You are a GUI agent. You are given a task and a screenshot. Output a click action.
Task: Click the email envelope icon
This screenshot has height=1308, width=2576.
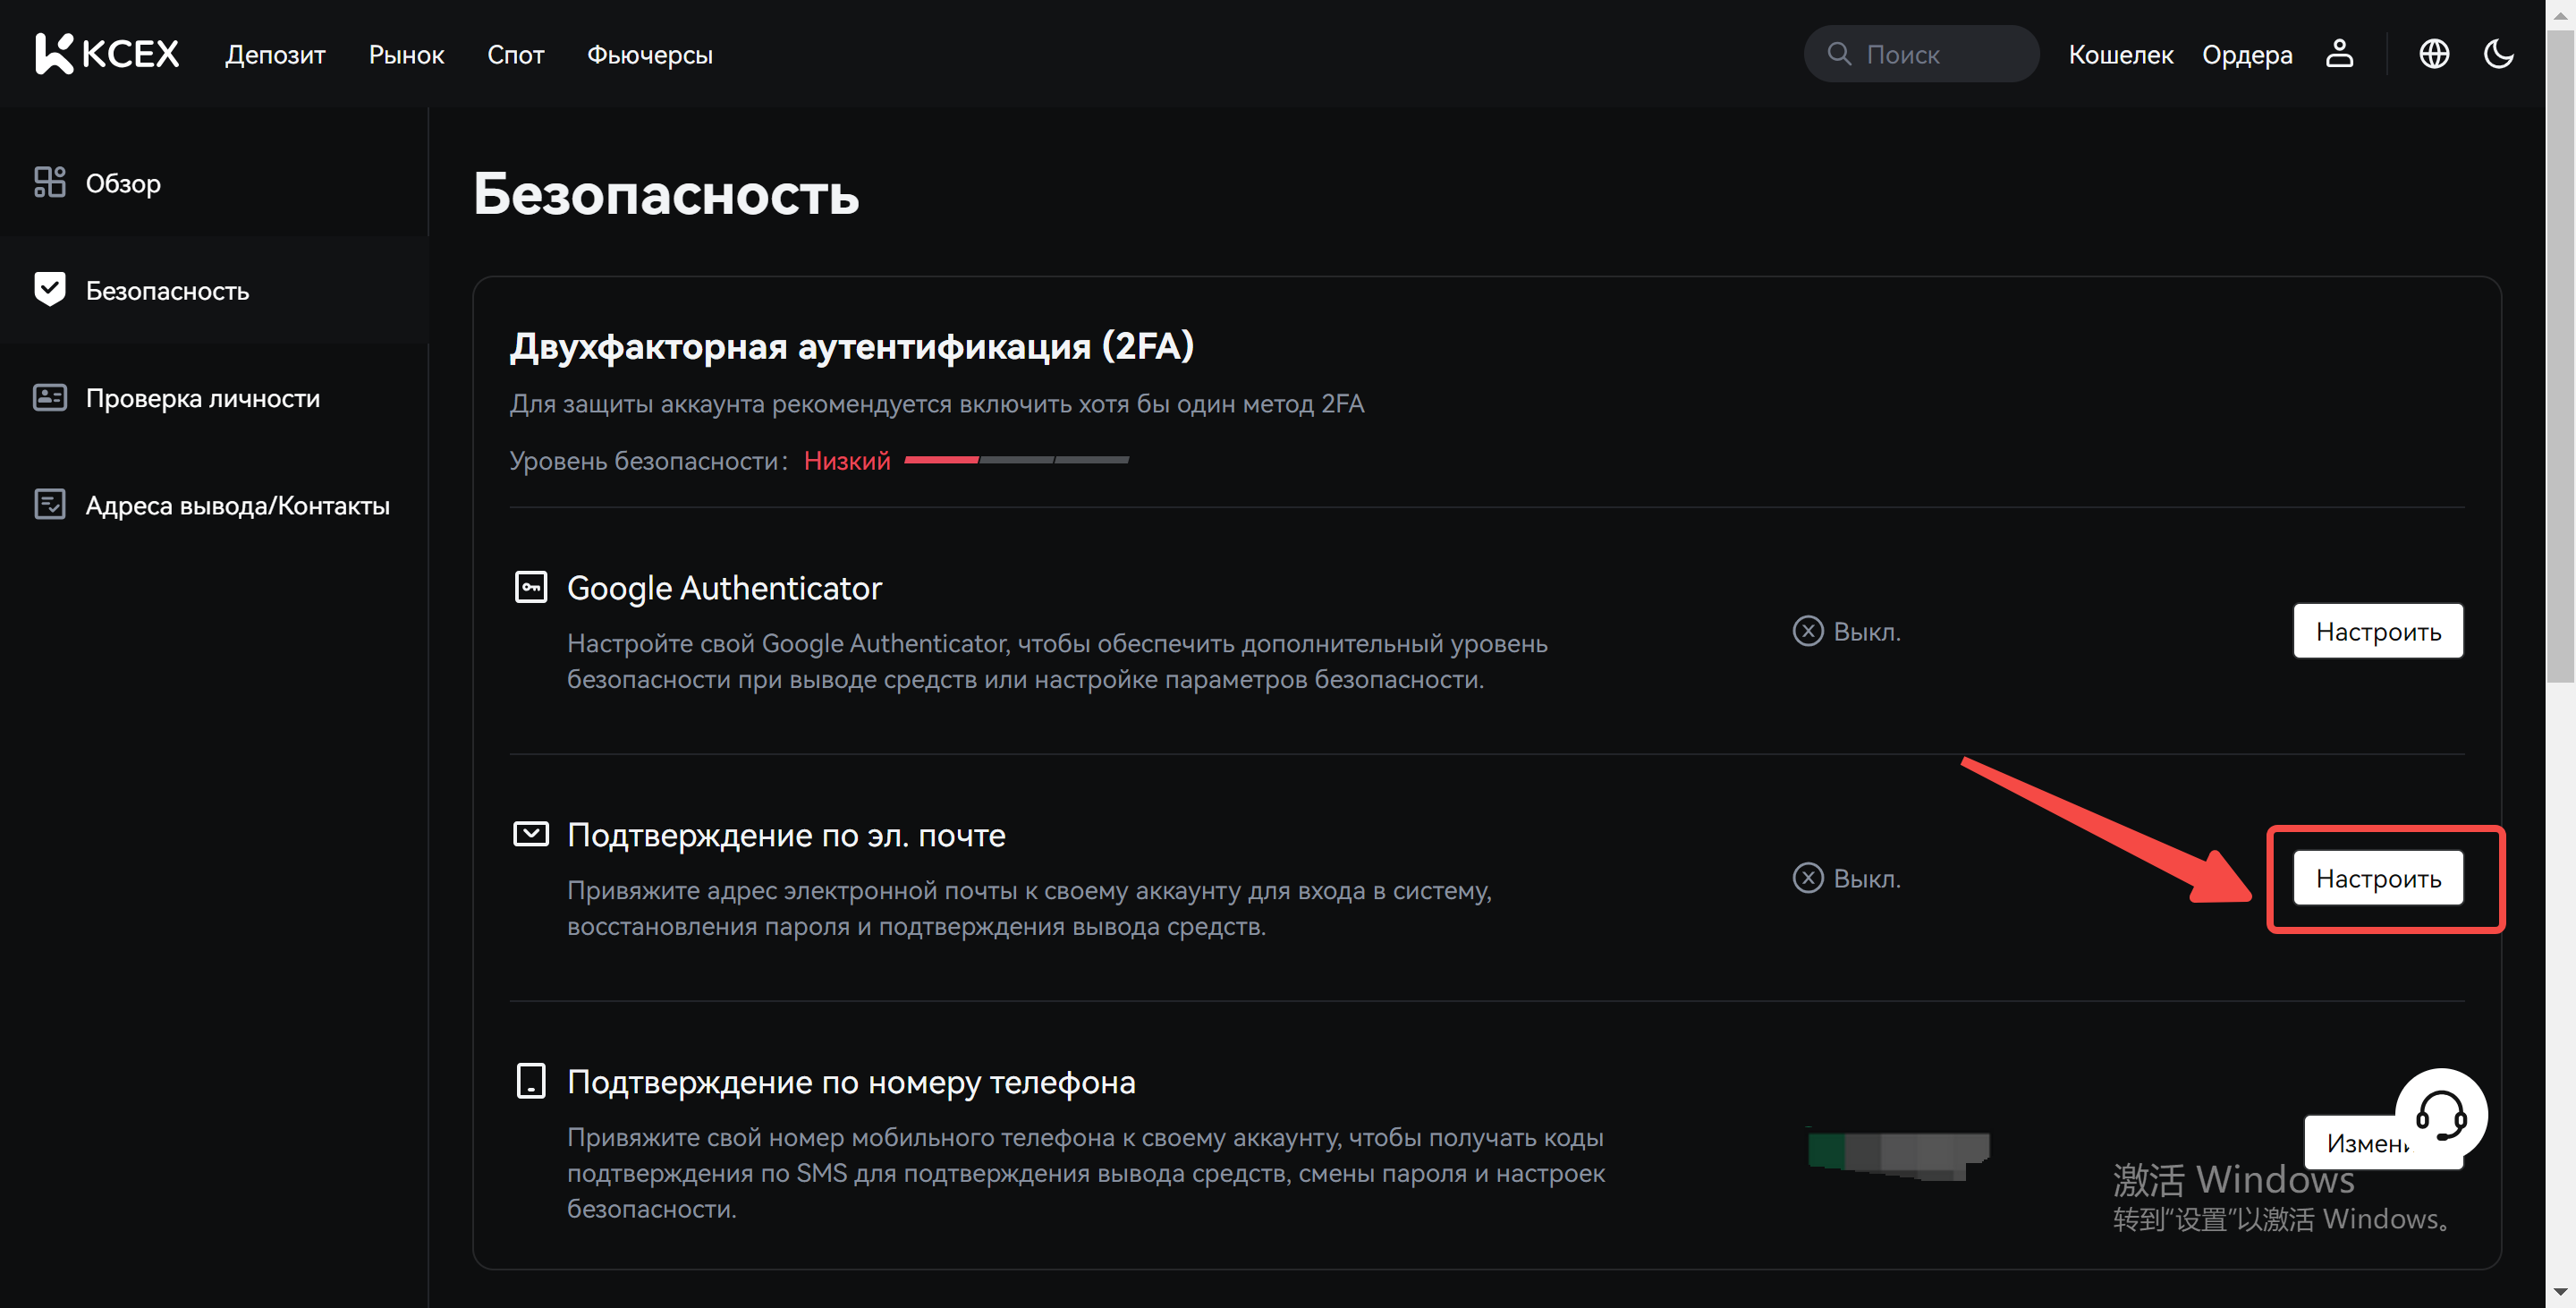click(x=531, y=834)
